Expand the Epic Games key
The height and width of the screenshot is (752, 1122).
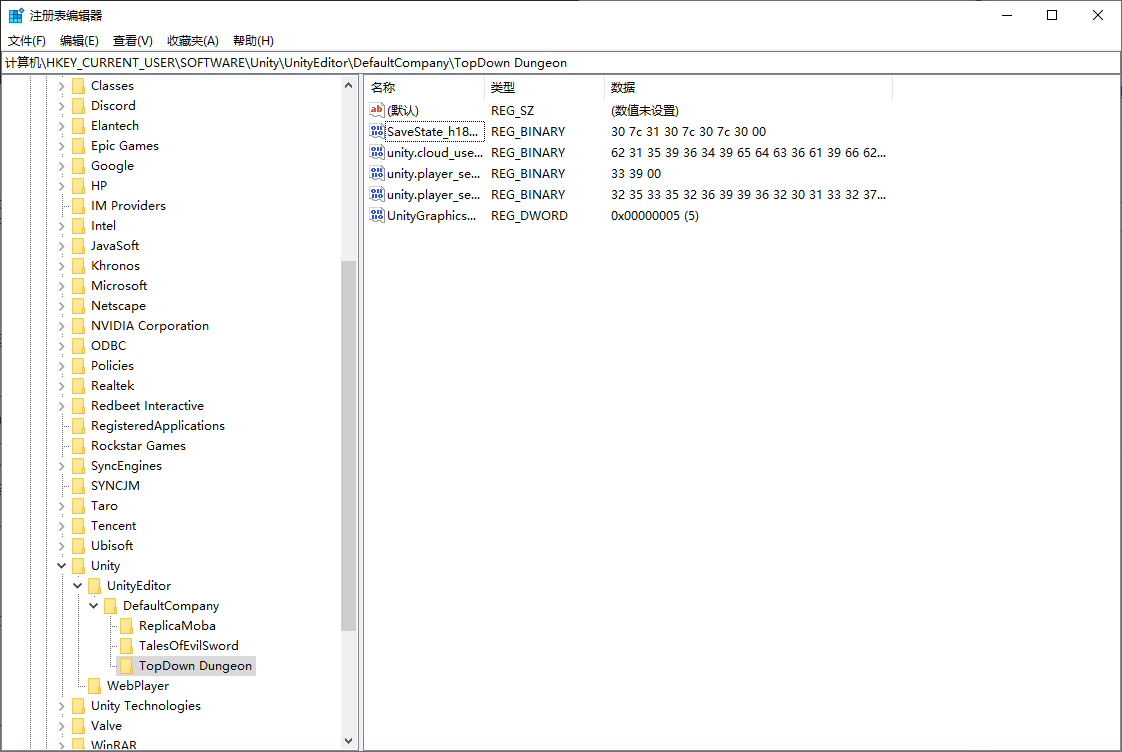(x=62, y=146)
